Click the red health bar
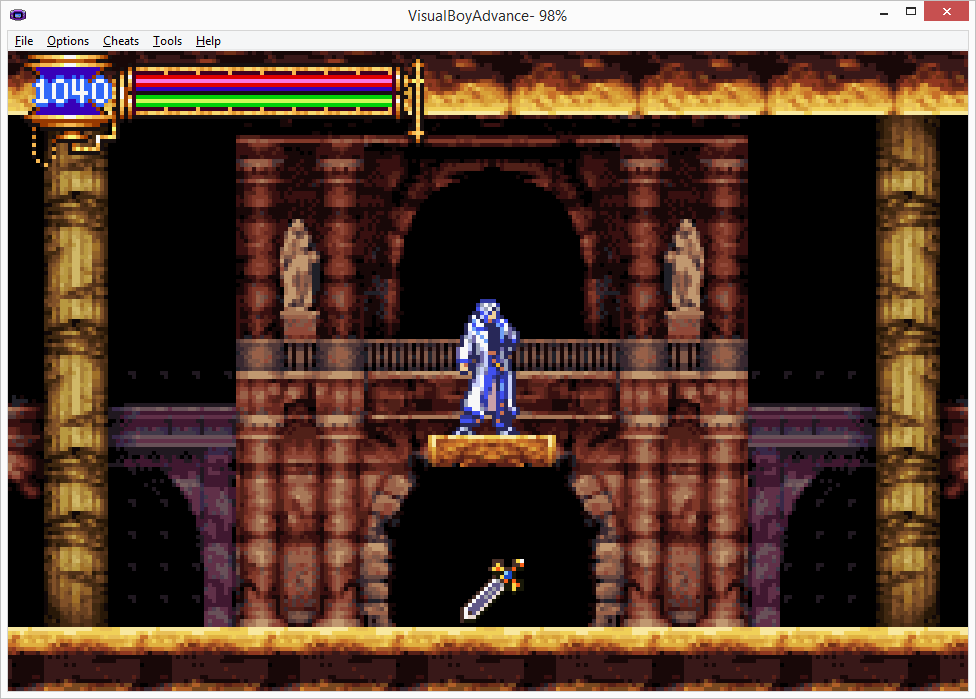This screenshot has height=699, width=976. [x=263, y=80]
